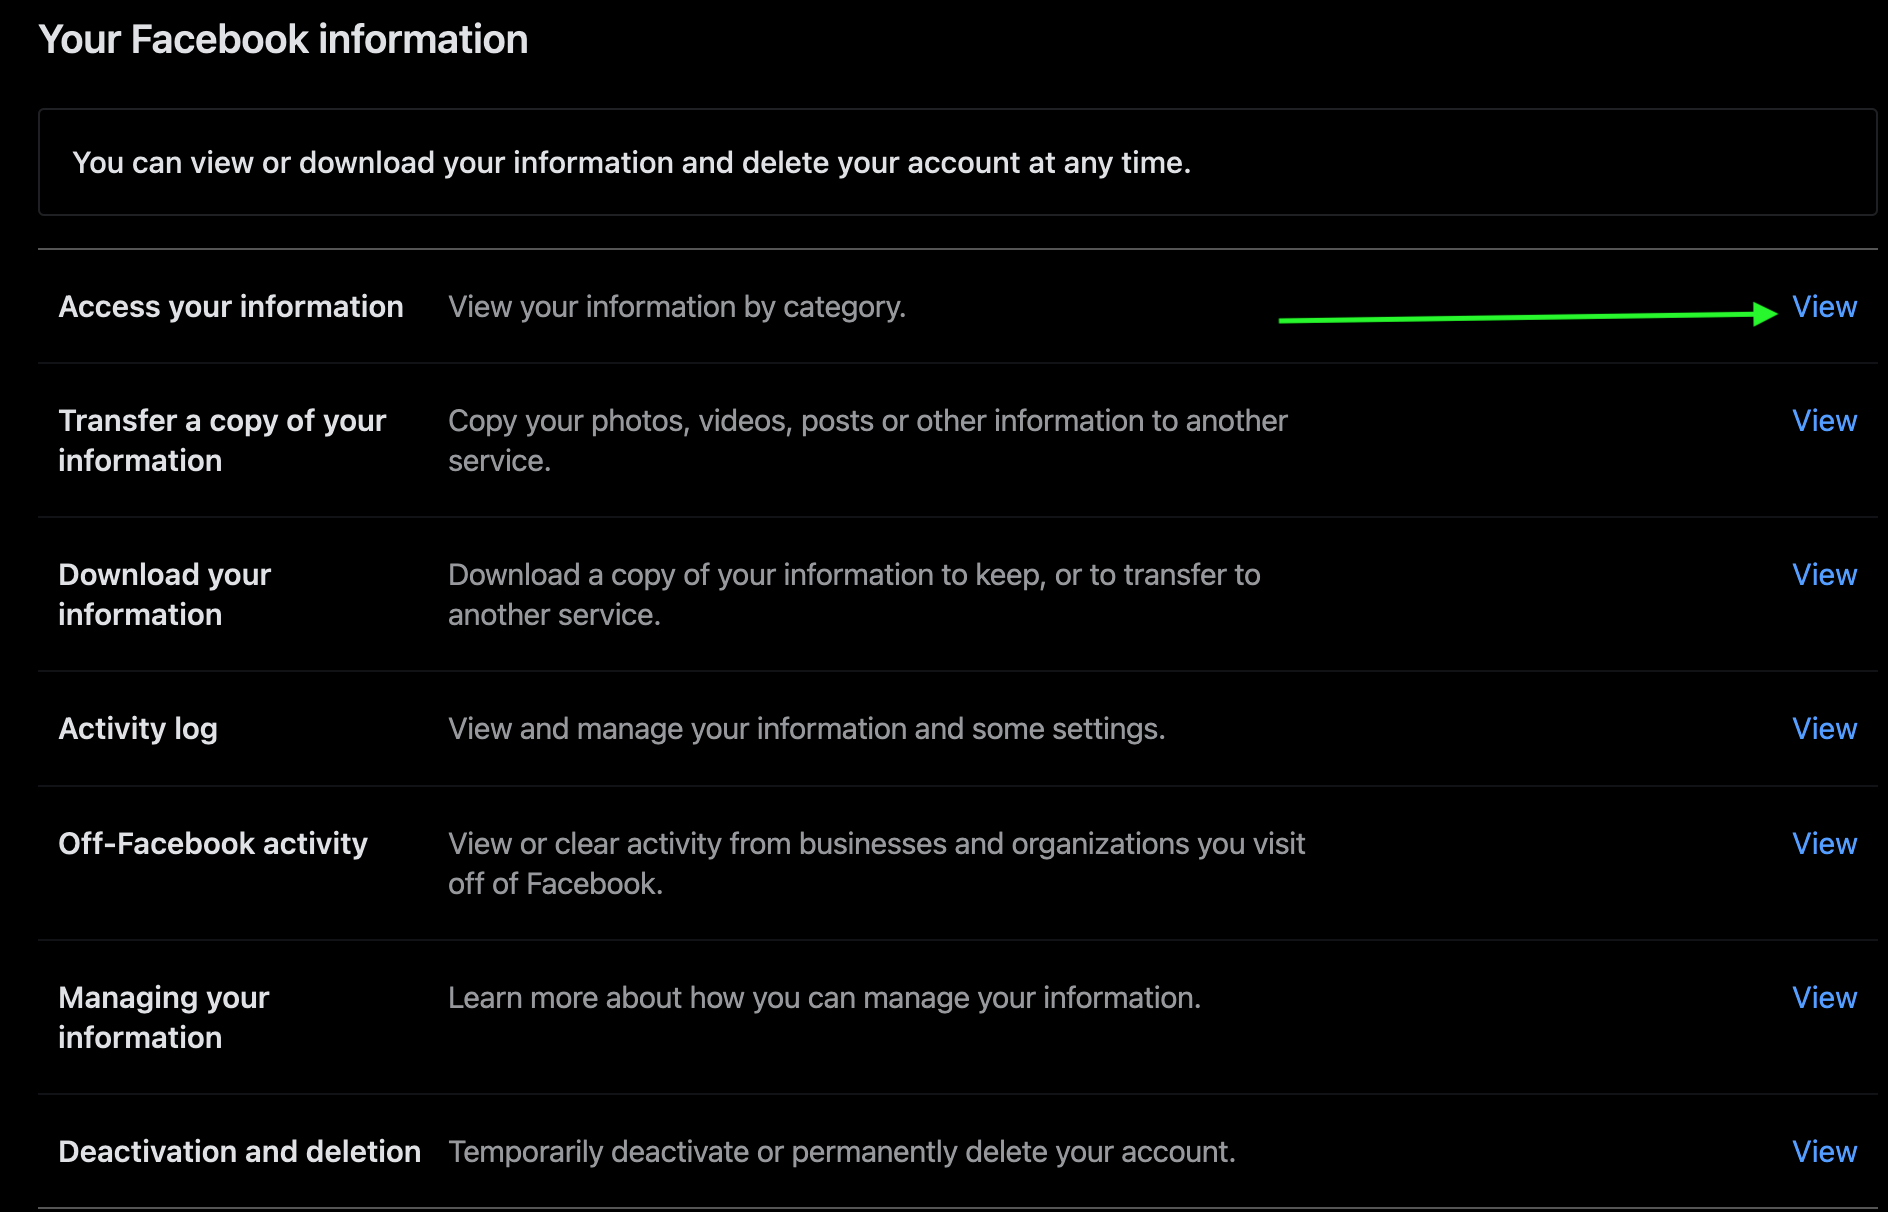Image resolution: width=1888 pixels, height=1212 pixels.
Task: Click 'Download a copy of your information' description
Action: pyautogui.click(x=854, y=595)
